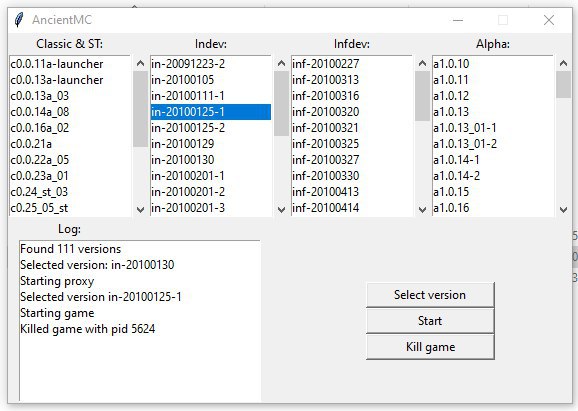The width and height of the screenshot is (578, 411).
Task: Close the AncientMC window
Action: click(549, 20)
